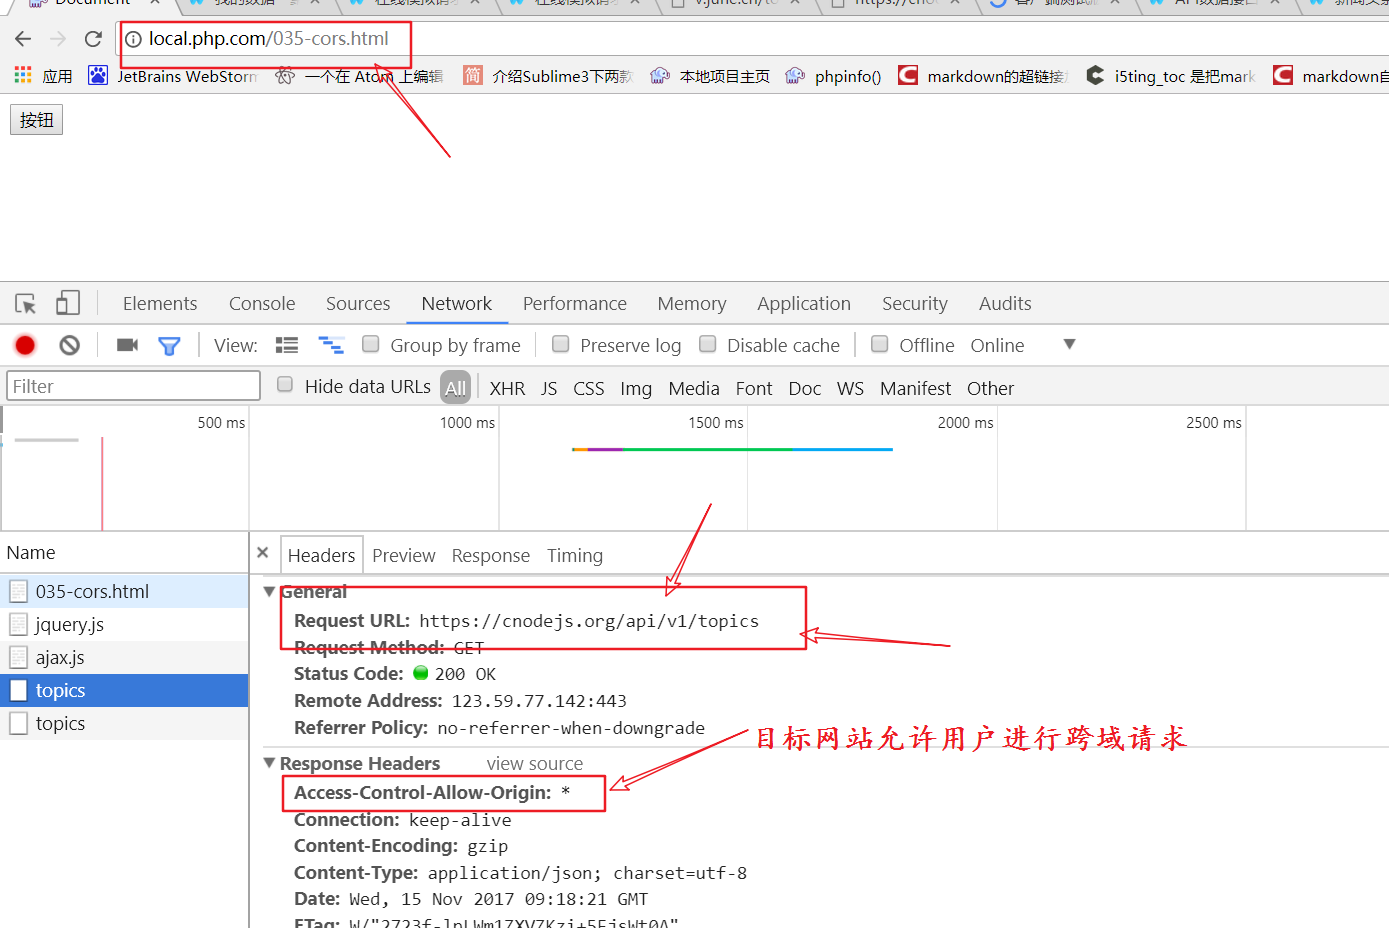Collapse the General section
The height and width of the screenshot is (928, 1389).
269,592
